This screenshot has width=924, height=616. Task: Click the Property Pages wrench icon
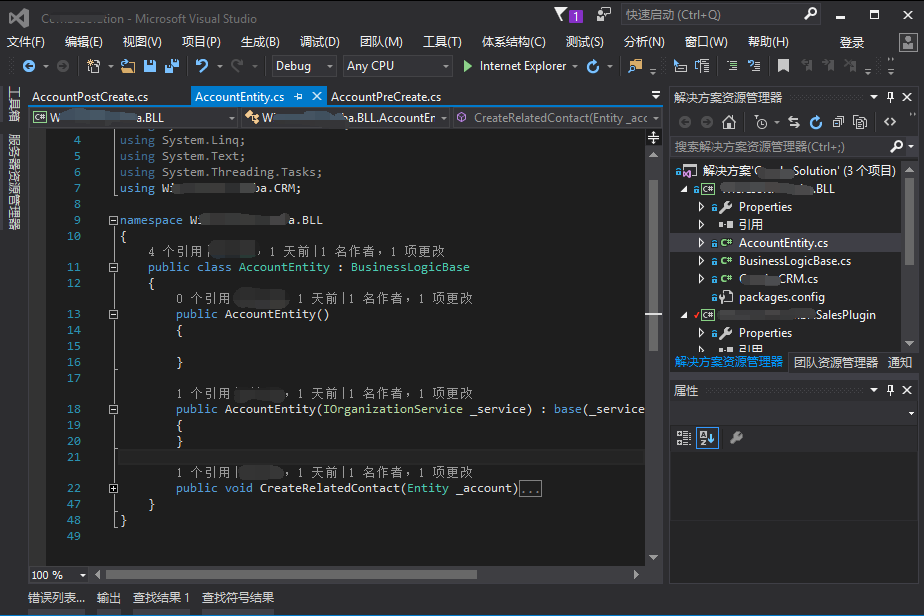click(x=736, y=438)
